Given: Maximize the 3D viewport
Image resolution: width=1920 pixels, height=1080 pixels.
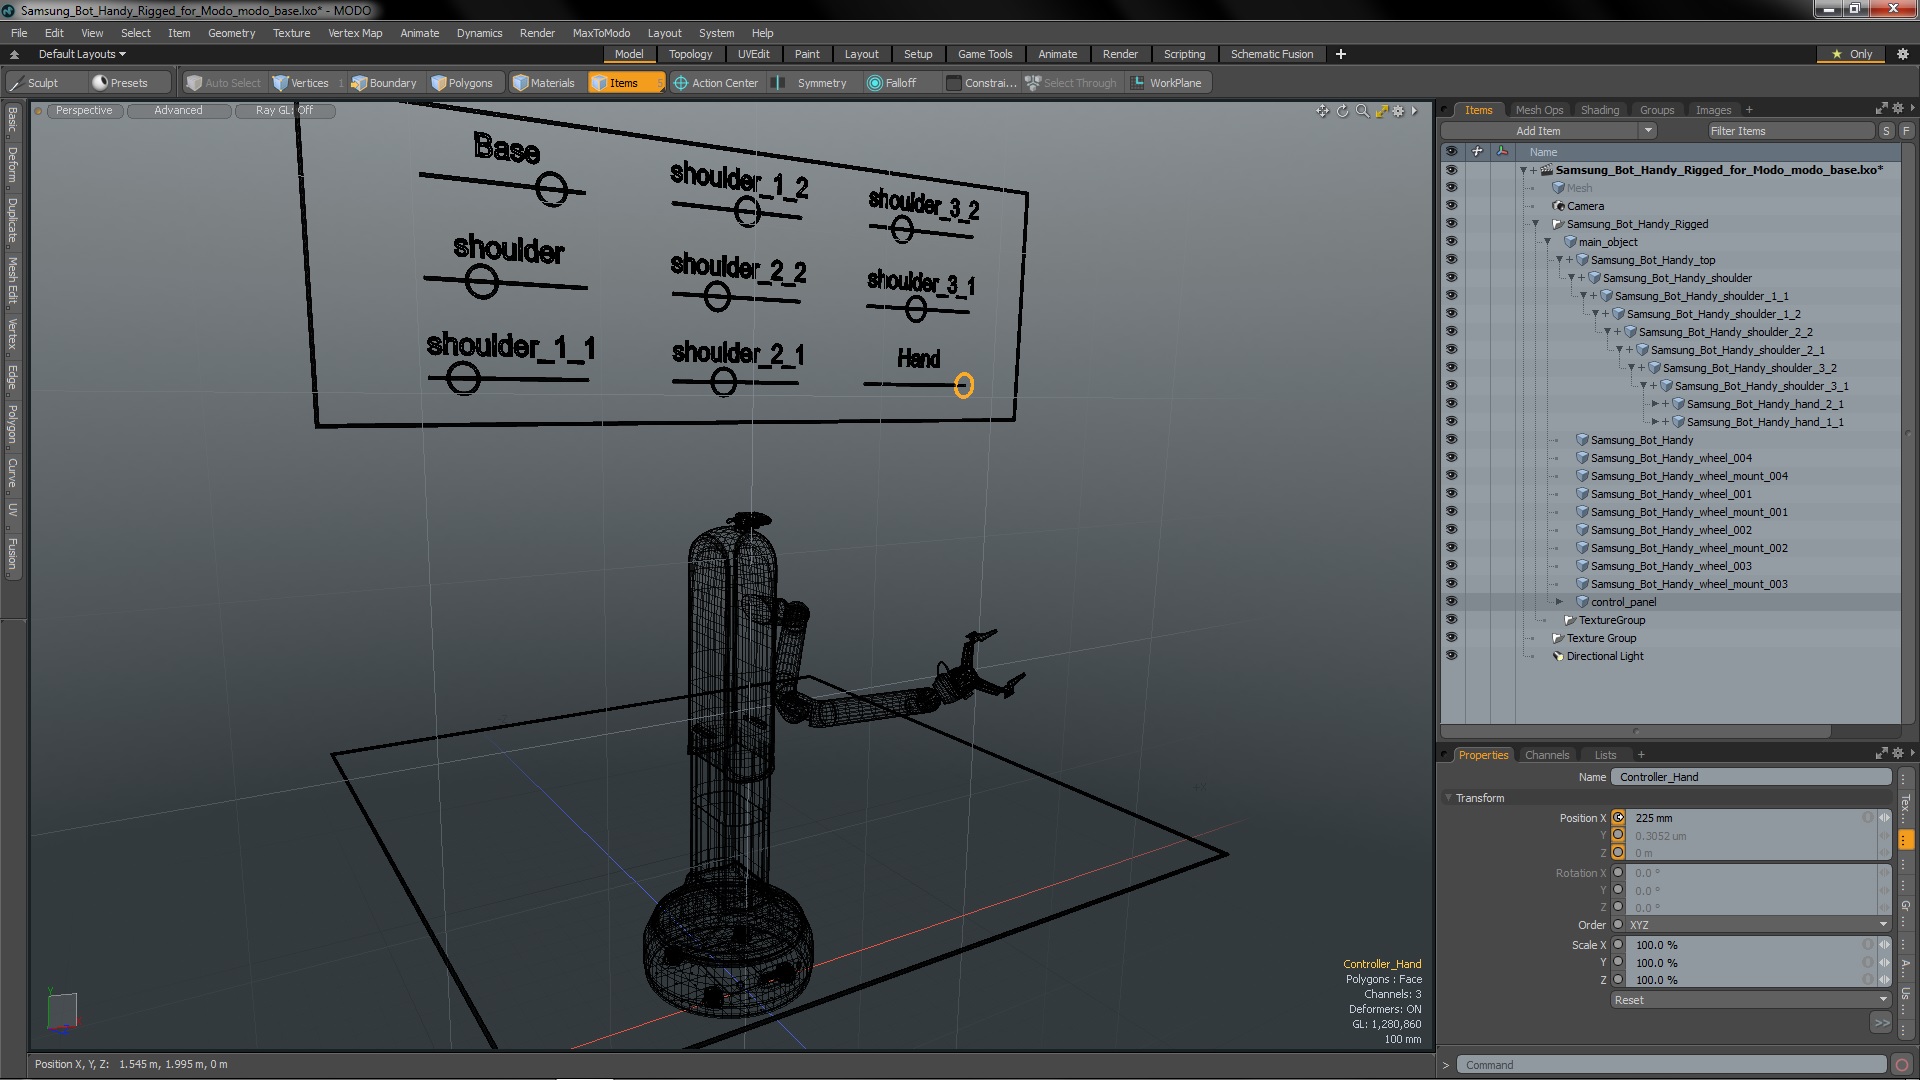Looking at the screenshot, I should click(x=1381, y=111).
